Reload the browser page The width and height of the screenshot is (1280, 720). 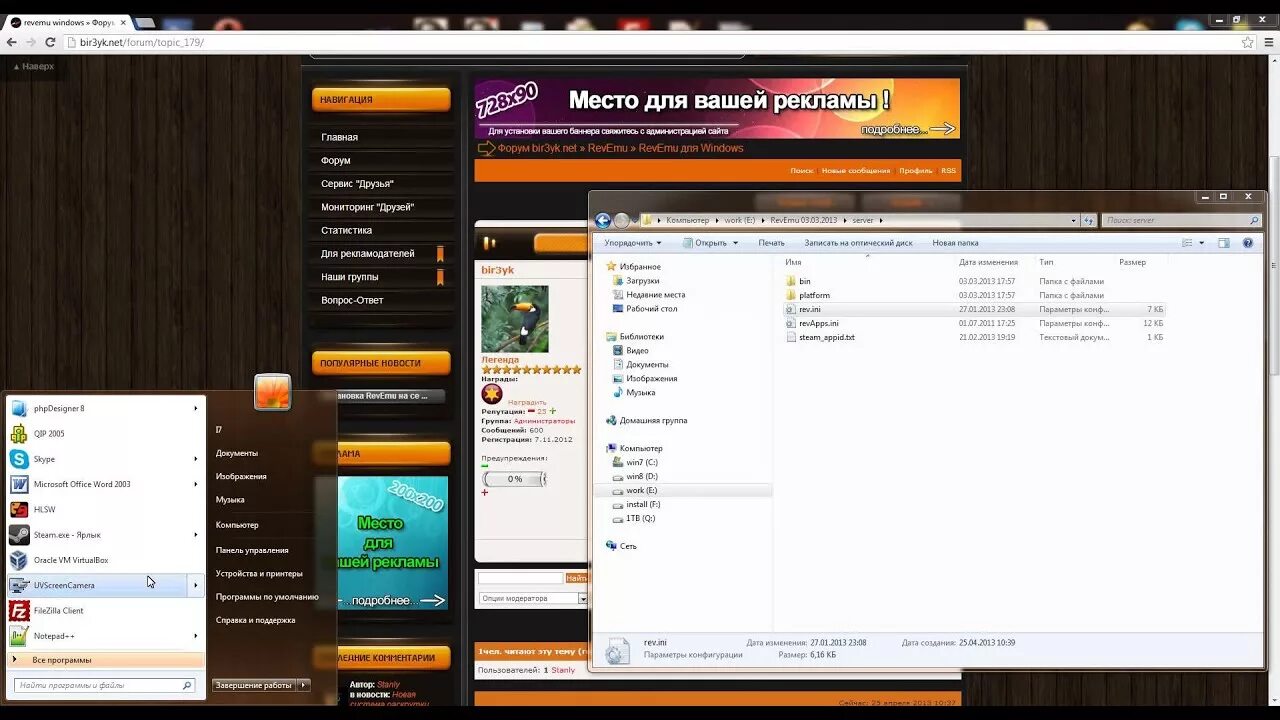coord(51,42)
